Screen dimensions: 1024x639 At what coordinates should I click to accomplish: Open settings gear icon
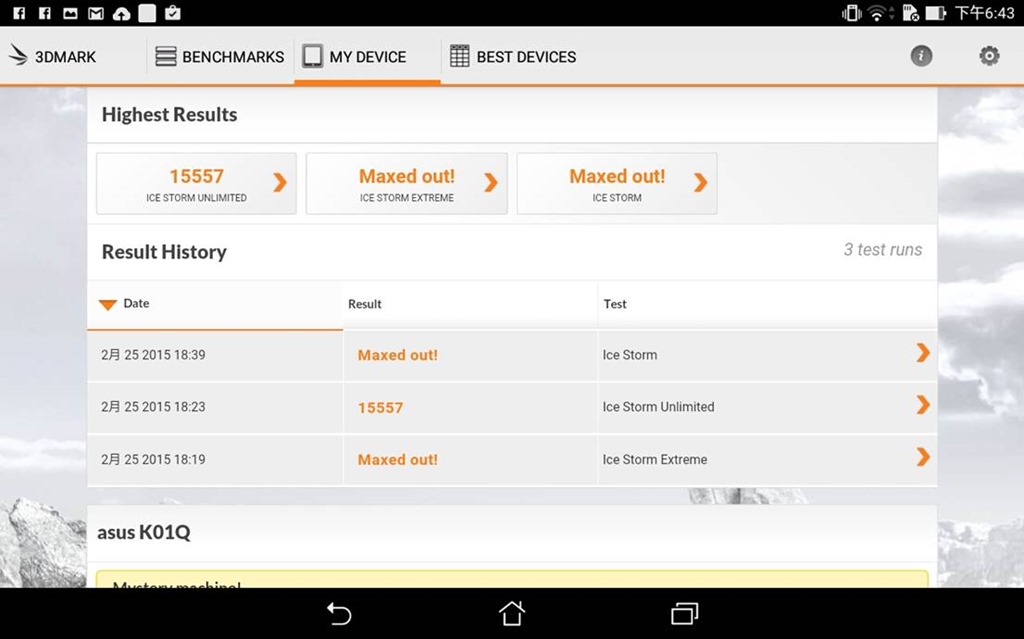point(989,56)
